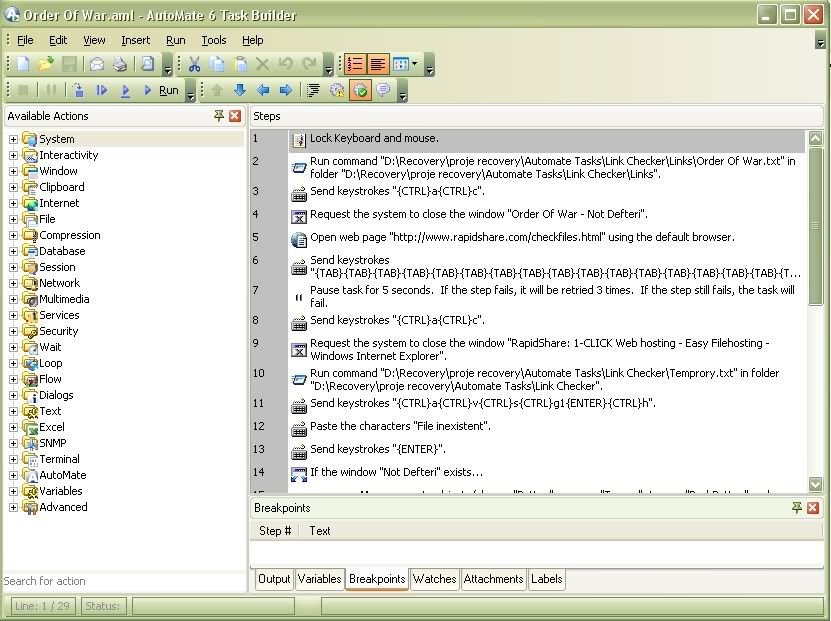Paste step using clipboard icon
This screenshot has height=621, width=831.
click(240, 64)
